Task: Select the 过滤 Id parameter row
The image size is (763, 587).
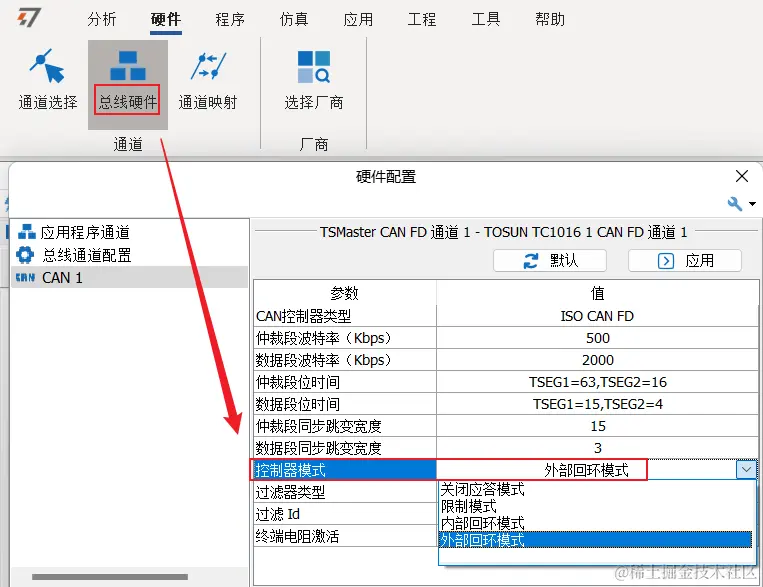Action: pos(345,514)
